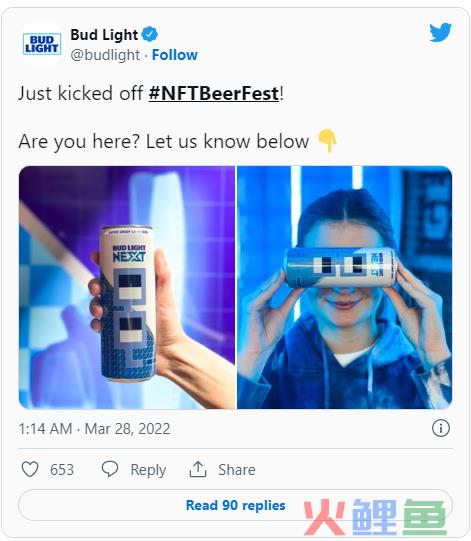Like the tweet with heart icon
The width and height of the screenshot is (471, 541).
pos(30,469)
